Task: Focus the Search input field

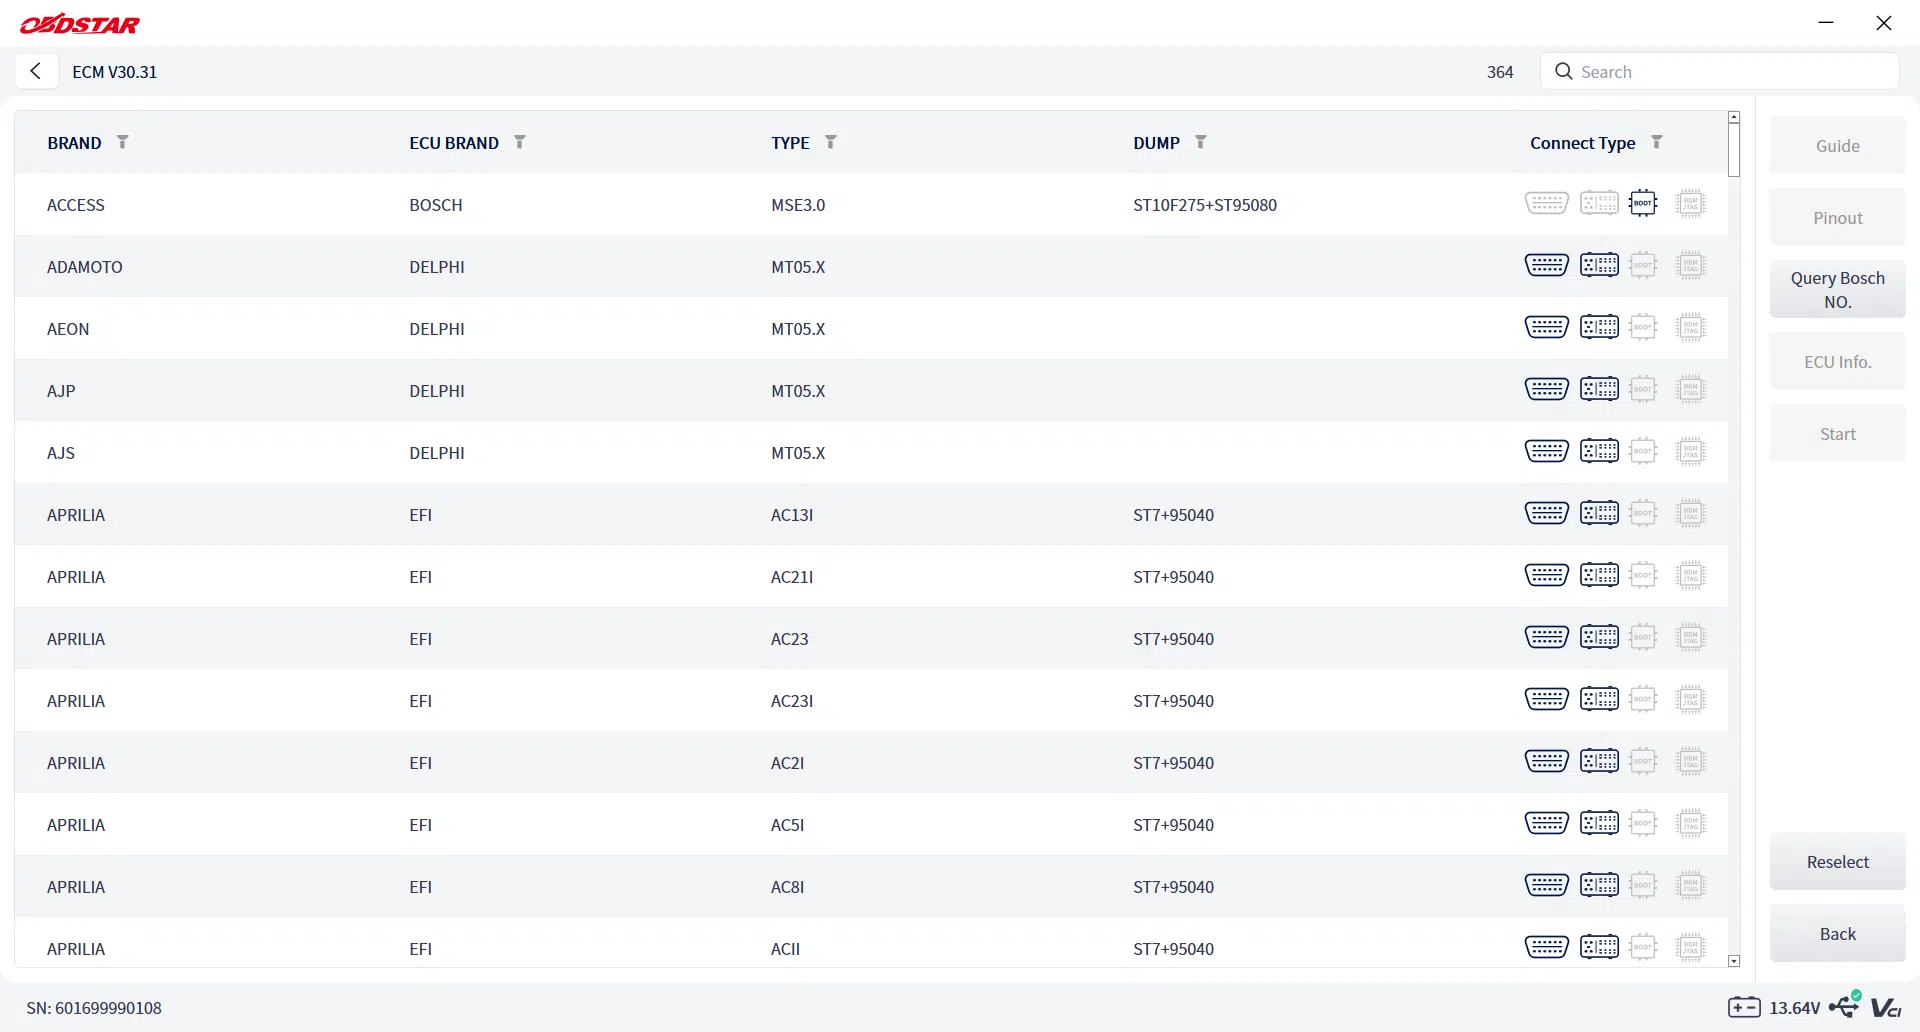Action: 1720,71
